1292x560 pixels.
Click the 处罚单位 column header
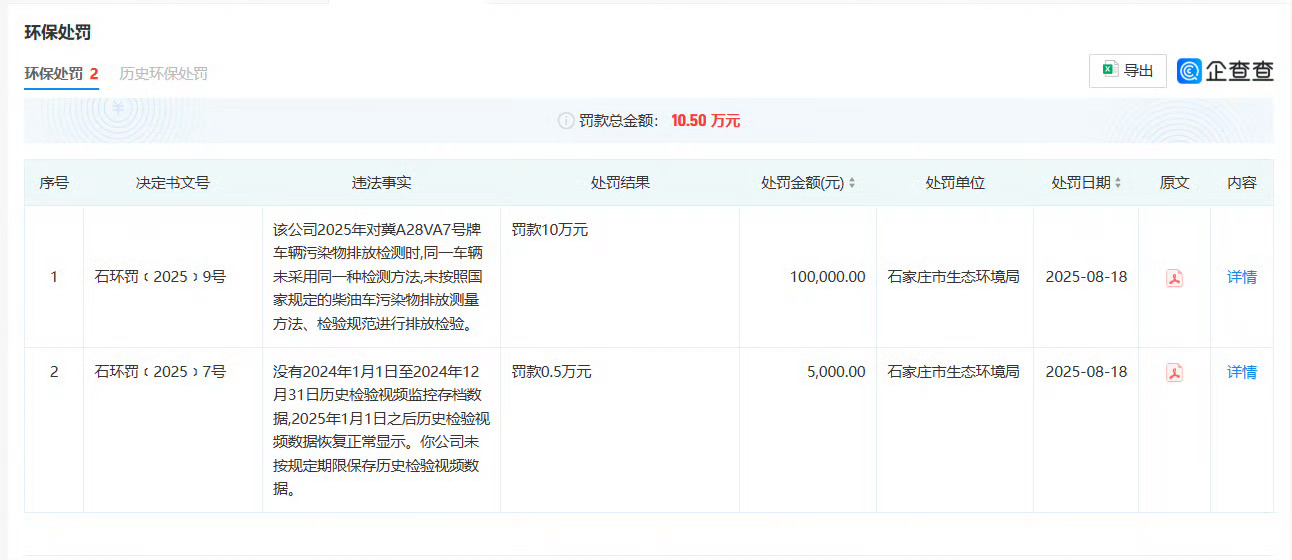click(955, 183)
